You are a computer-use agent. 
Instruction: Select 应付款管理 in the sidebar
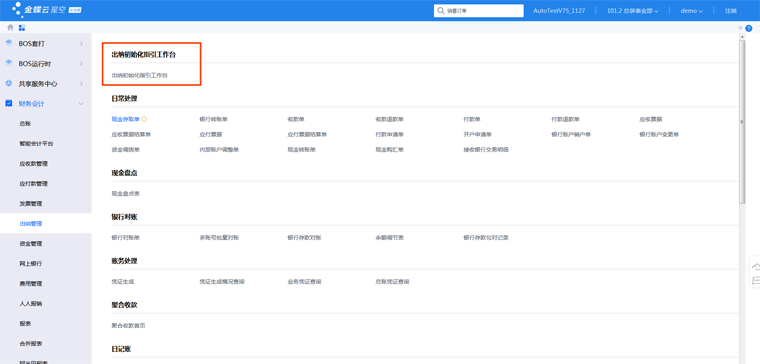pyautogui.click(x=33, y=184)
